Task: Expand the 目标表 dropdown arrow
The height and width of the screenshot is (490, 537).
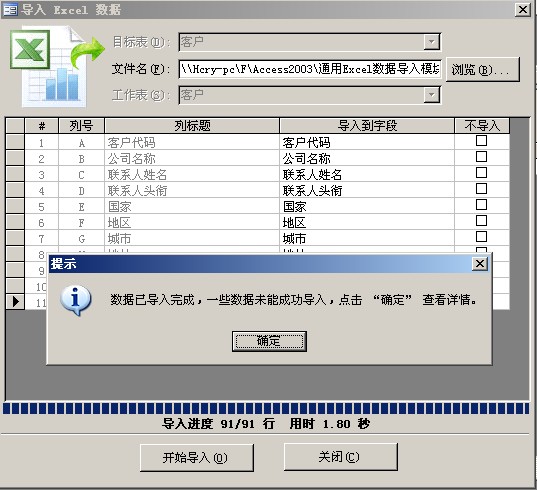Action: pos(432,42)
